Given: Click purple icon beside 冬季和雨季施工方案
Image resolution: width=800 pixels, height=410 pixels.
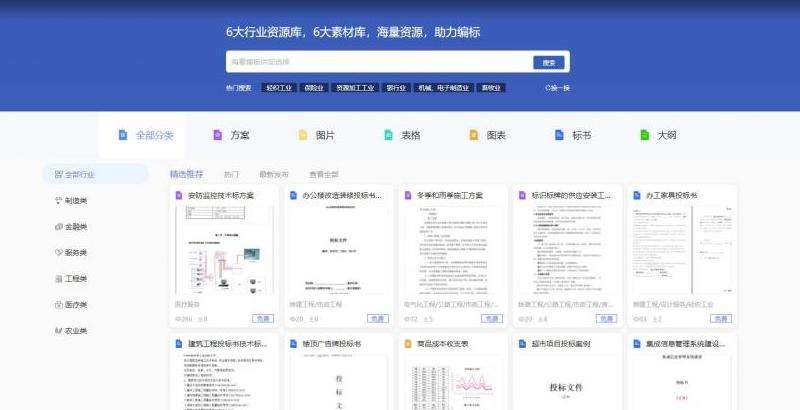Looking at the screenshot, I should 408,195.
